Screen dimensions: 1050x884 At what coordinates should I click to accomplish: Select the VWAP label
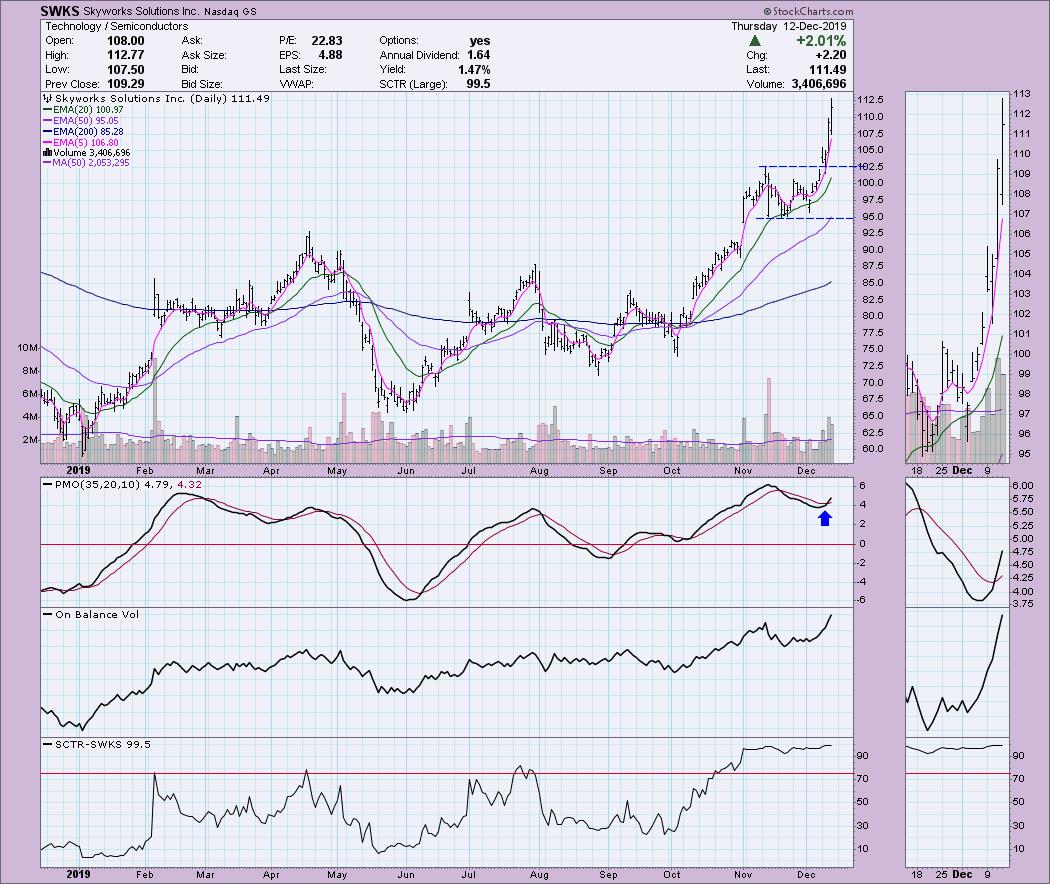297,84
